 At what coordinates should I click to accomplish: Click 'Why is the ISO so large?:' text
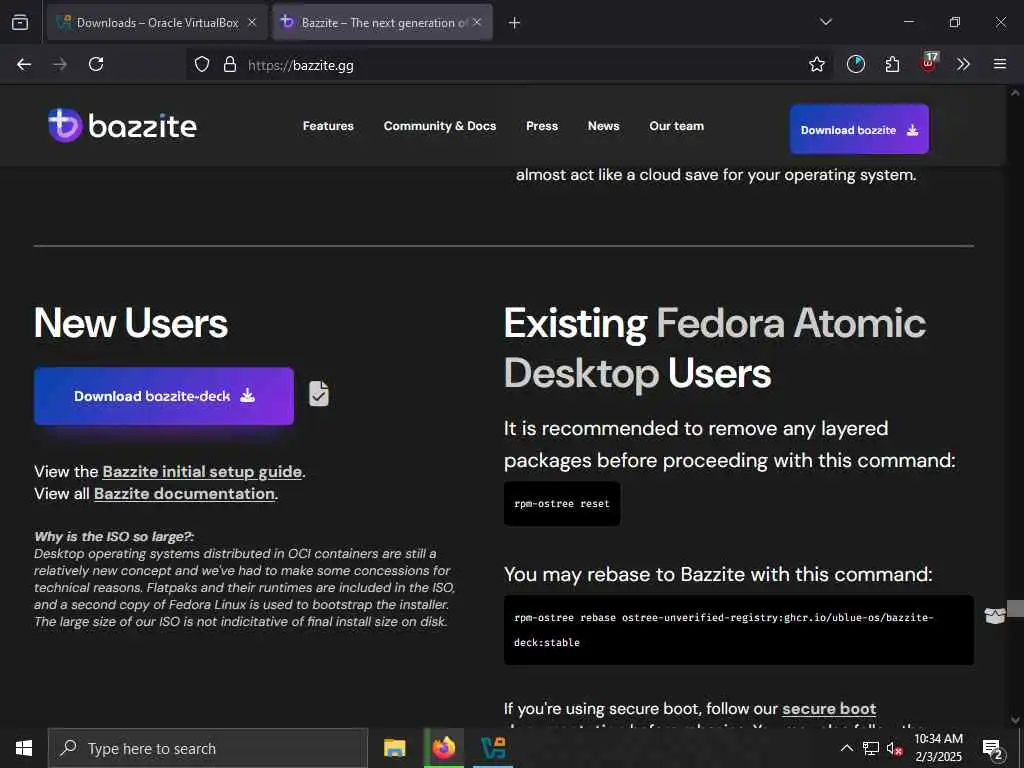(114, 537)
